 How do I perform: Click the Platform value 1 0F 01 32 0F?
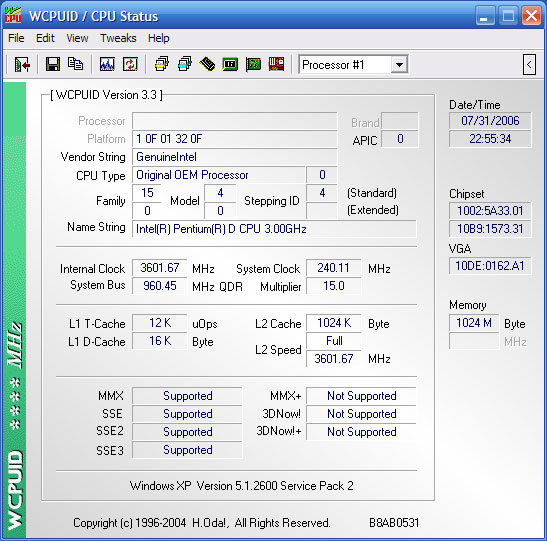234,139
